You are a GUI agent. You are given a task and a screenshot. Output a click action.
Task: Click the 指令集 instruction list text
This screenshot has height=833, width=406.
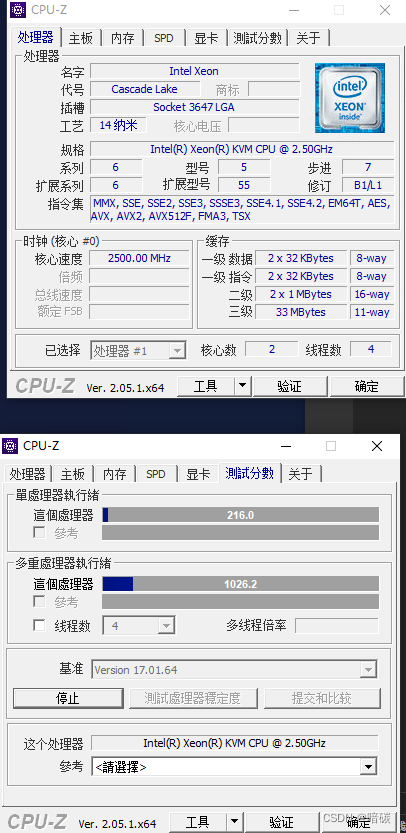tap(242, 209)
